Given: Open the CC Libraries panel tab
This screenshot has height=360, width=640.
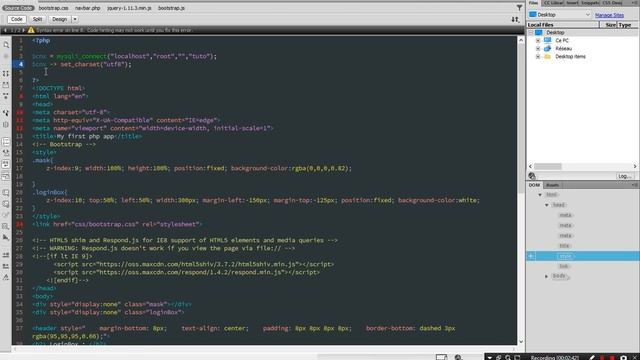Looking at the screenshot, I should pos(553,3).
